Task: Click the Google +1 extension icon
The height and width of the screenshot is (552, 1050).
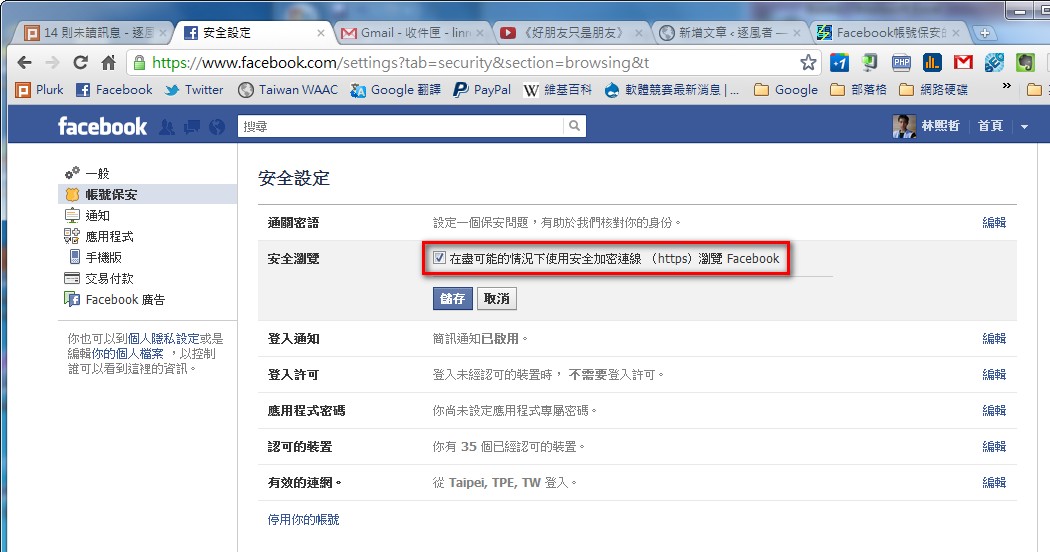Action: [x=839, y=63]
